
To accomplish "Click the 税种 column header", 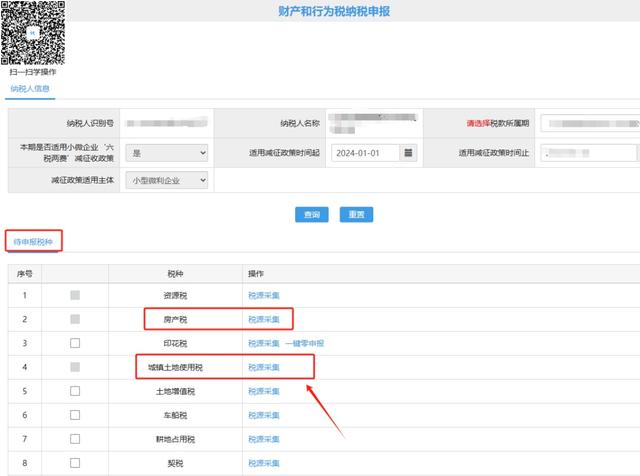I will 176,274.
